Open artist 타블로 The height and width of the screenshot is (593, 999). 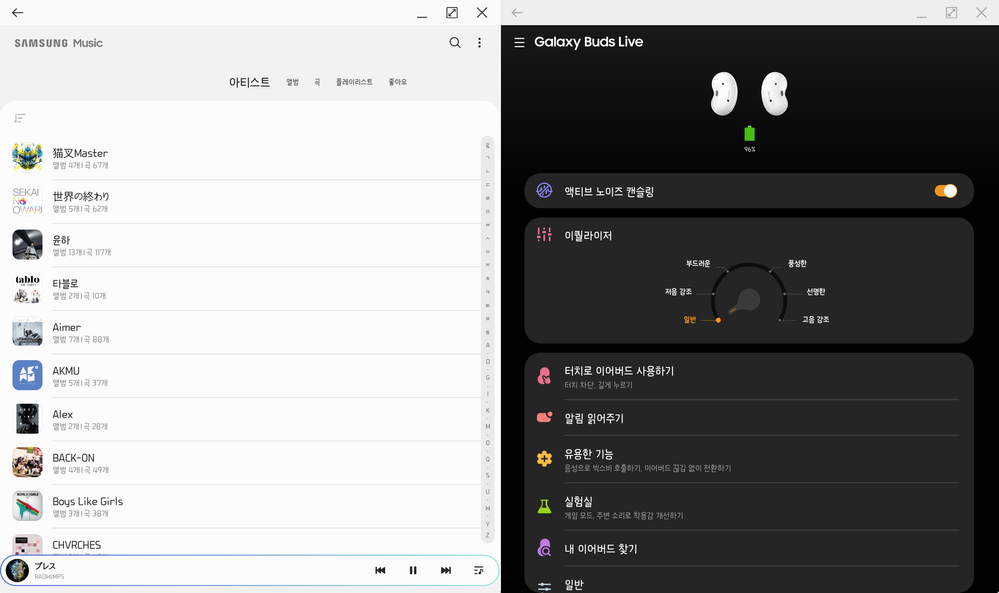[x=242, y=289]
